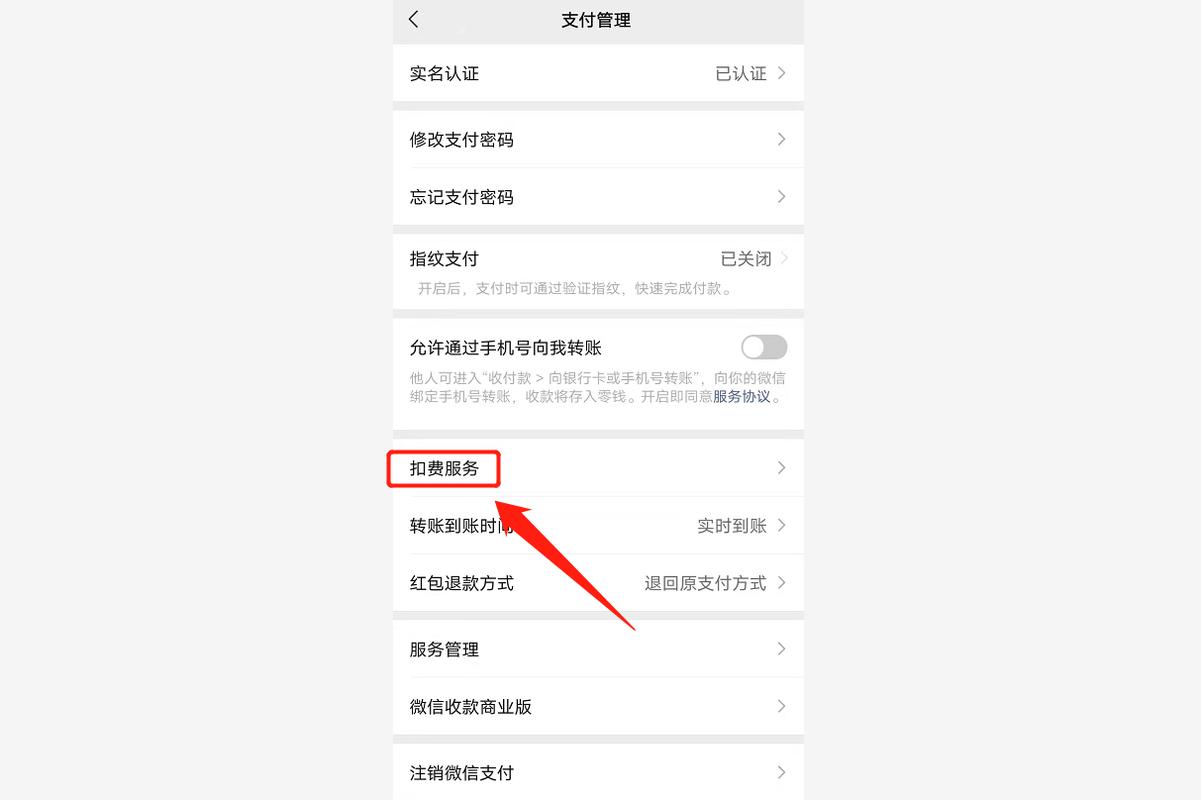Click the chevron on the 扣费服务 row

click(x=782, y=467)
